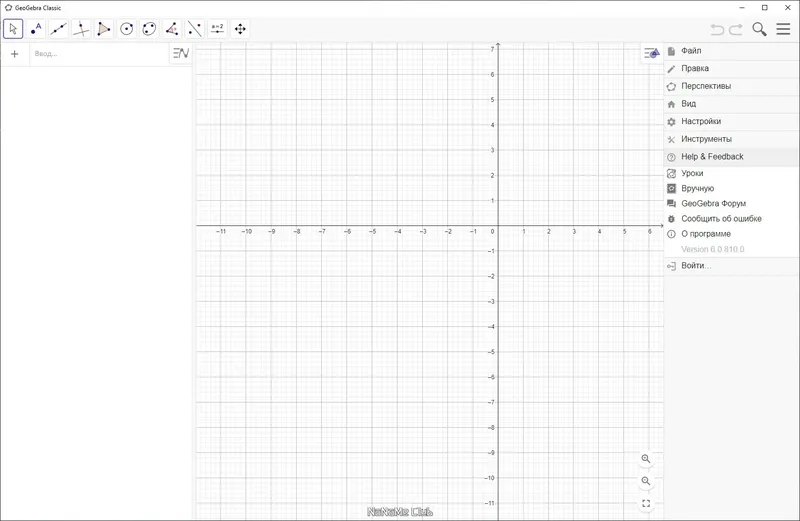This screenshot has width=800, height=521.
Task: Click the Ввод input field
Action: [x=99, y=54]
